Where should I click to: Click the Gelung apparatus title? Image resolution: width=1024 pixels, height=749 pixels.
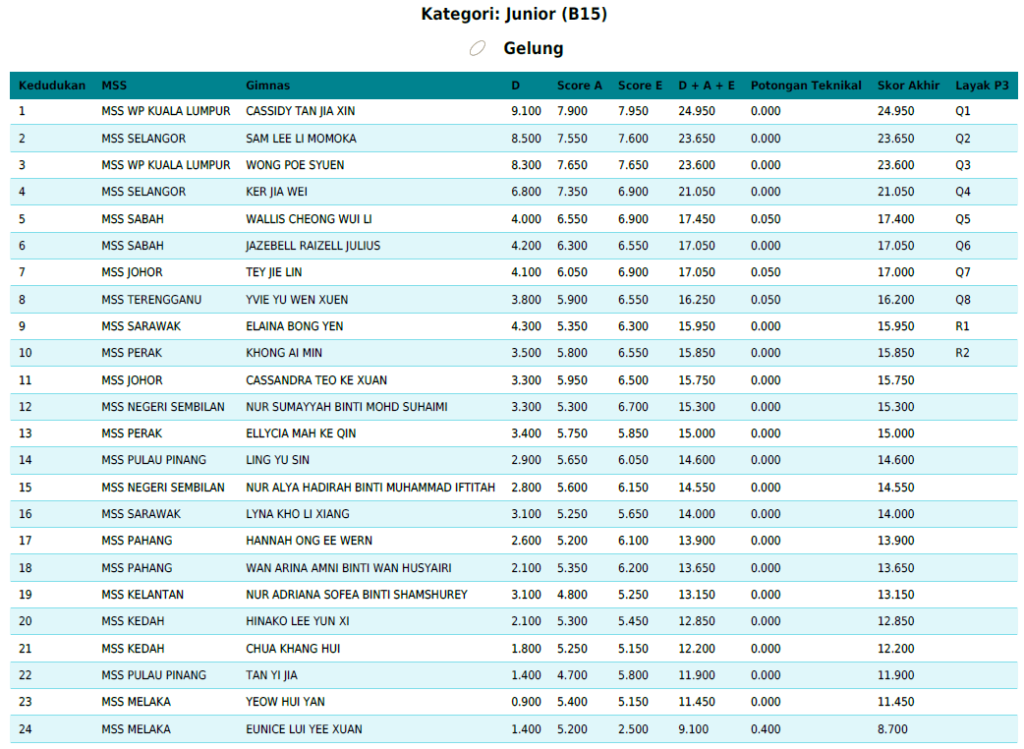tap(533, 48)
